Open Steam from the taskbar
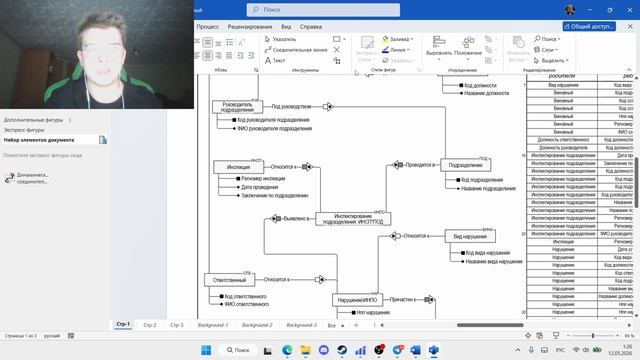 click(x=342, y=350)
